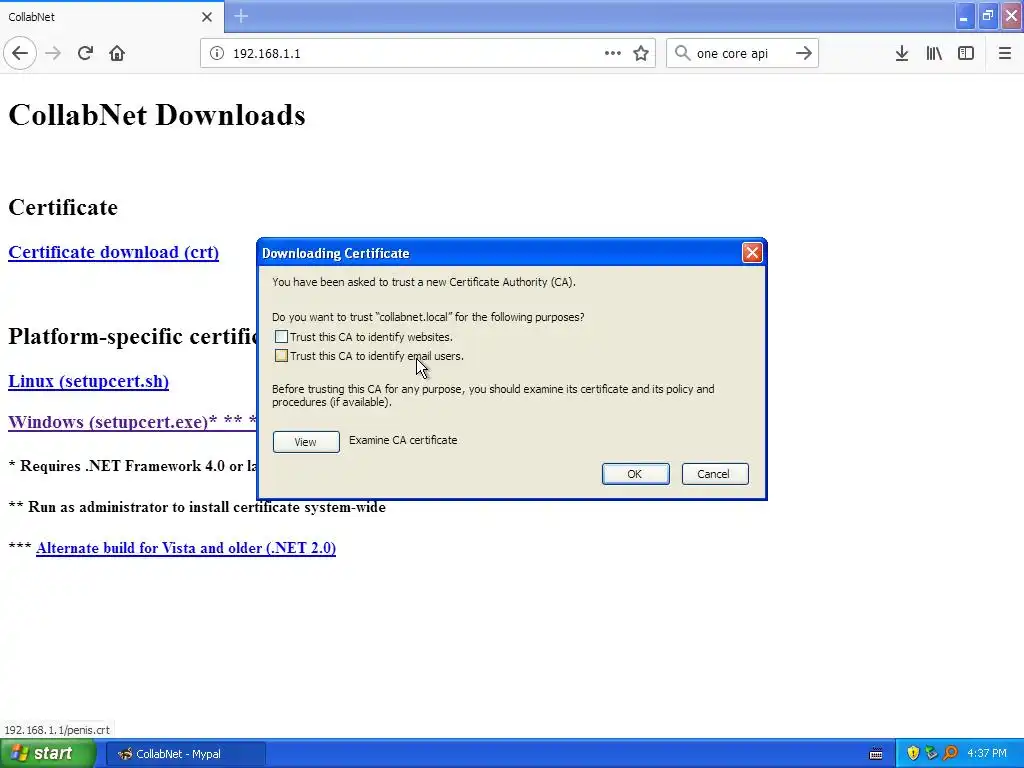Click the forward navigation arrow

[x=53, y=53]
